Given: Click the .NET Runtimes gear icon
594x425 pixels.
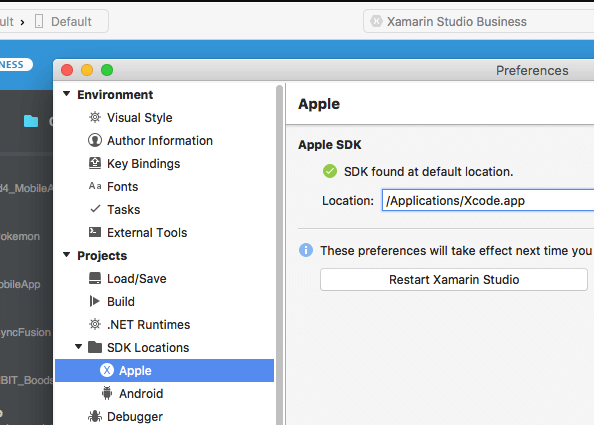Looking at the screenshot, I should point(95,324).
